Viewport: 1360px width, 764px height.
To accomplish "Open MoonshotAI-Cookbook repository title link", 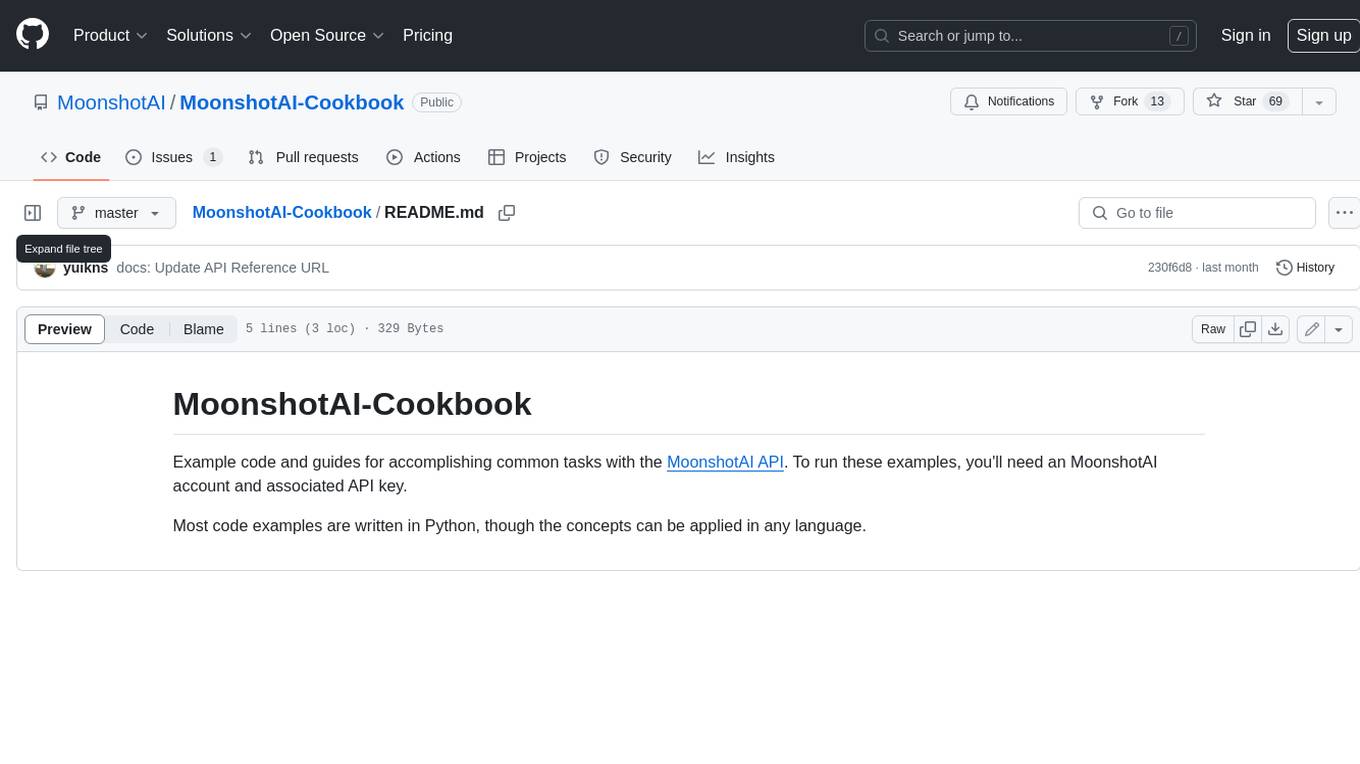I will click(292, 102).
